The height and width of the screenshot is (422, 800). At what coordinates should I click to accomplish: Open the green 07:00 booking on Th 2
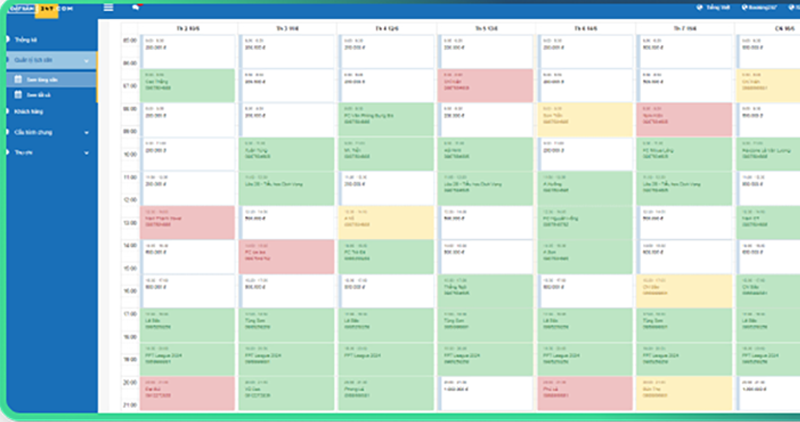(188, 85)
